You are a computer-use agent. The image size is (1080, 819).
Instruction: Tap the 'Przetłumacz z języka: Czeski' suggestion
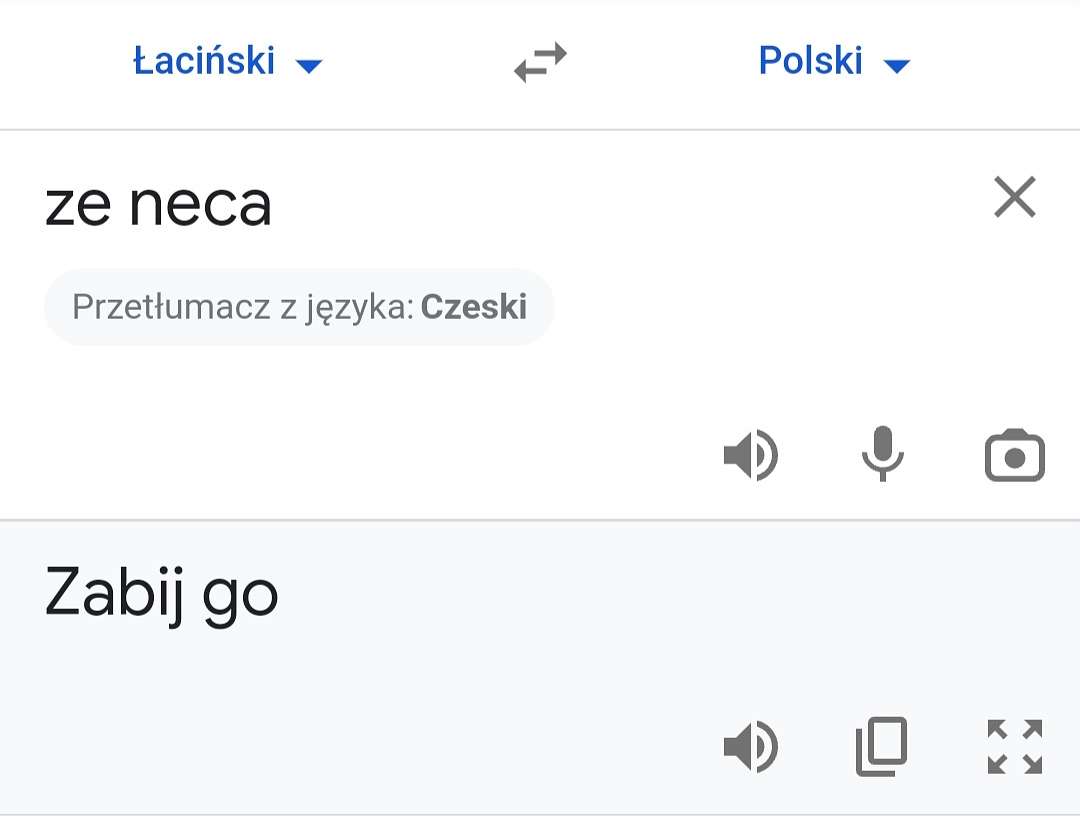pos(299,307)
